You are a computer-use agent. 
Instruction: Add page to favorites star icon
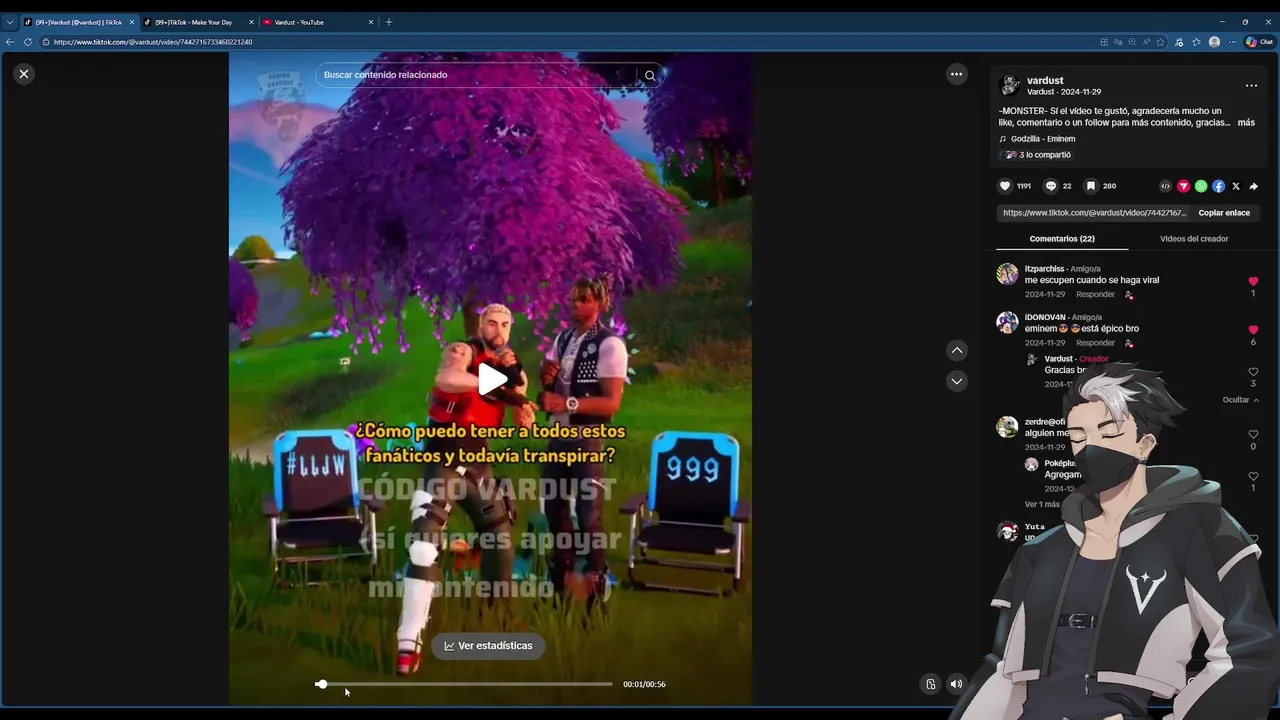point(1161,42)
